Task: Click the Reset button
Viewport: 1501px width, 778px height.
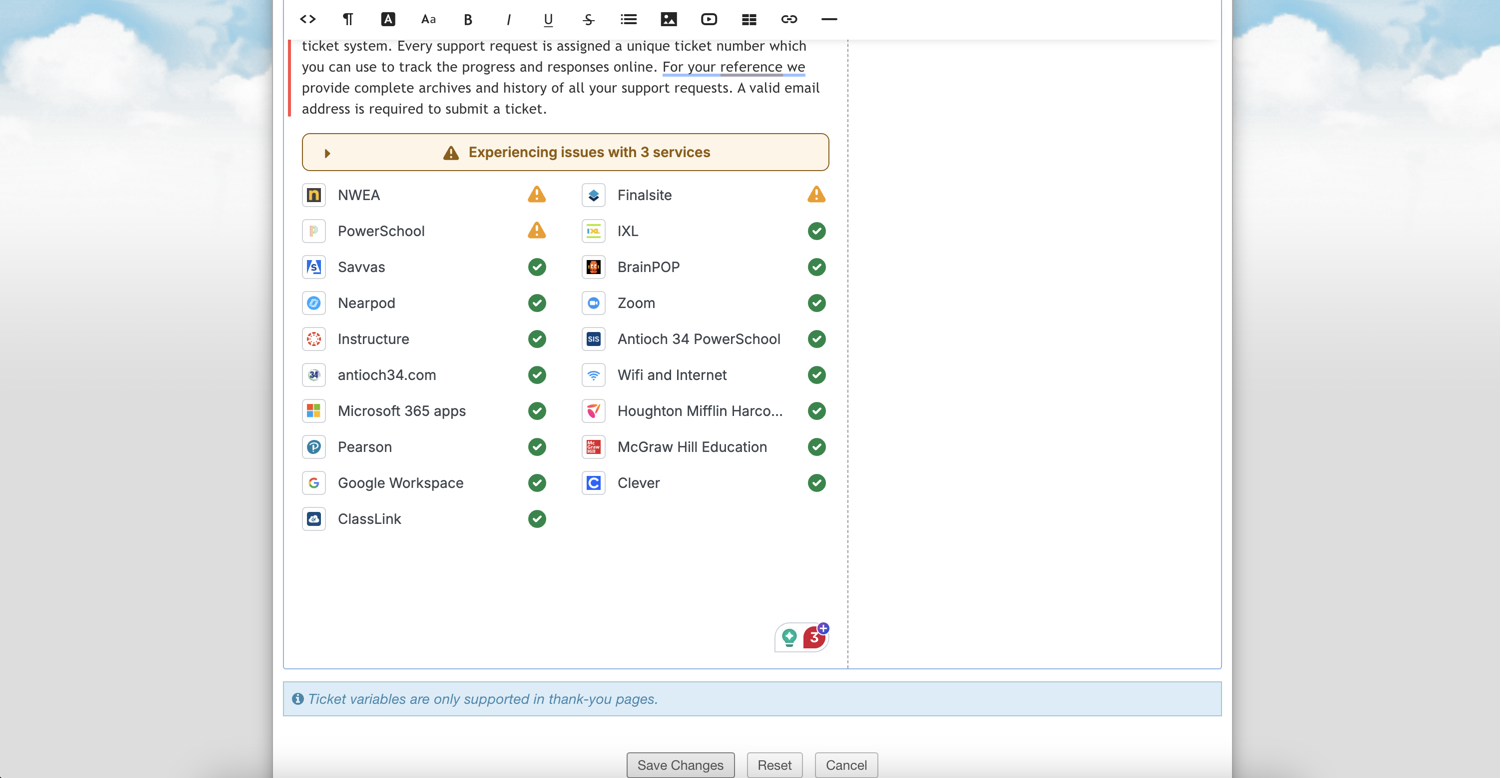Action: point(774,765)
